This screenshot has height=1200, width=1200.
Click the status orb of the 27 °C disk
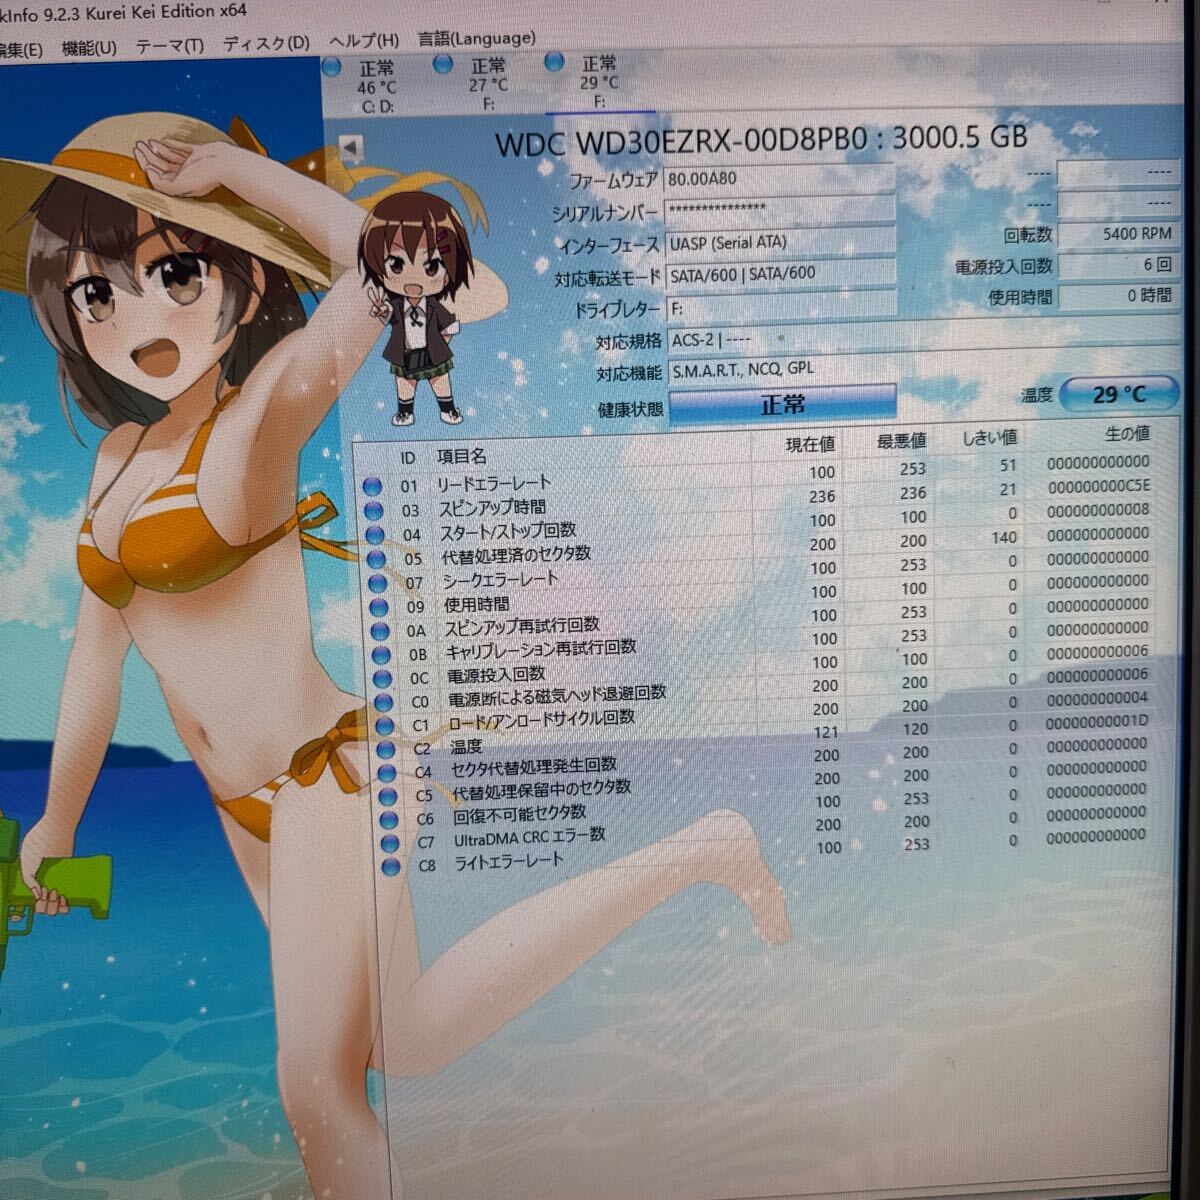[x=443, y=65]
